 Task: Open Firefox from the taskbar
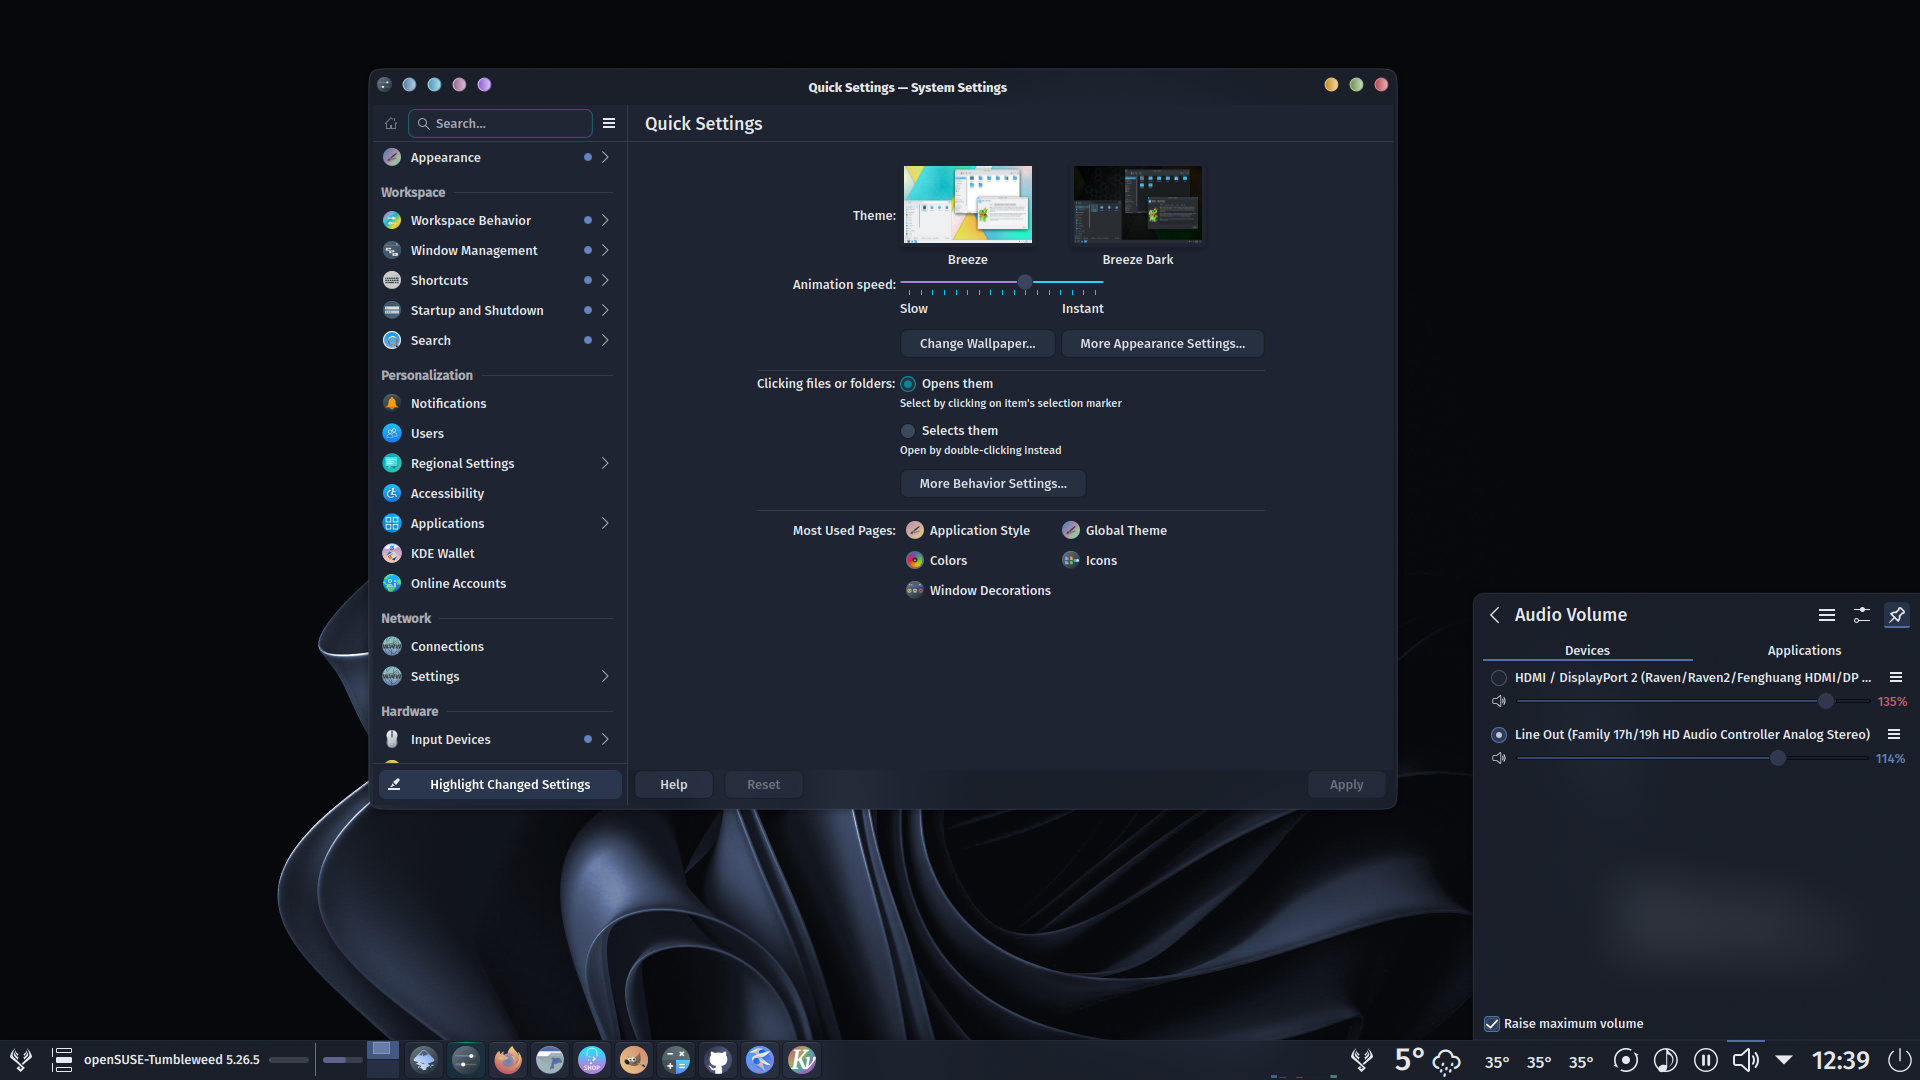coord(508,1060)
